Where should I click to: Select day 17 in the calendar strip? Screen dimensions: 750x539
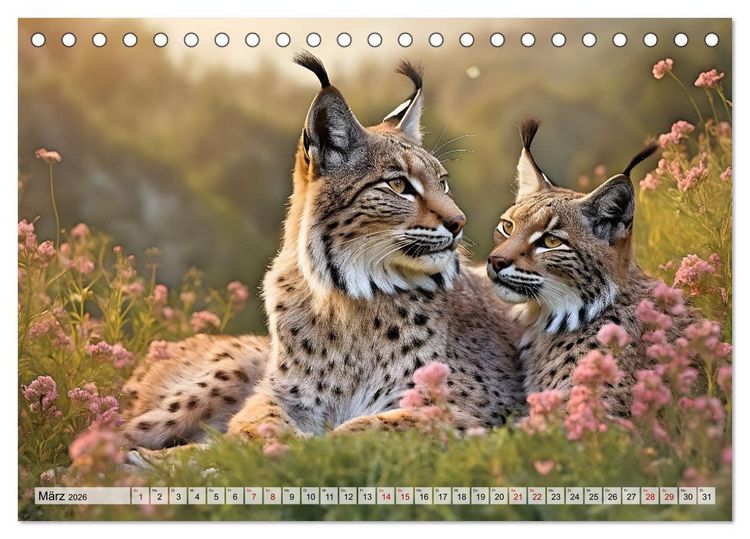pos(442,496)
